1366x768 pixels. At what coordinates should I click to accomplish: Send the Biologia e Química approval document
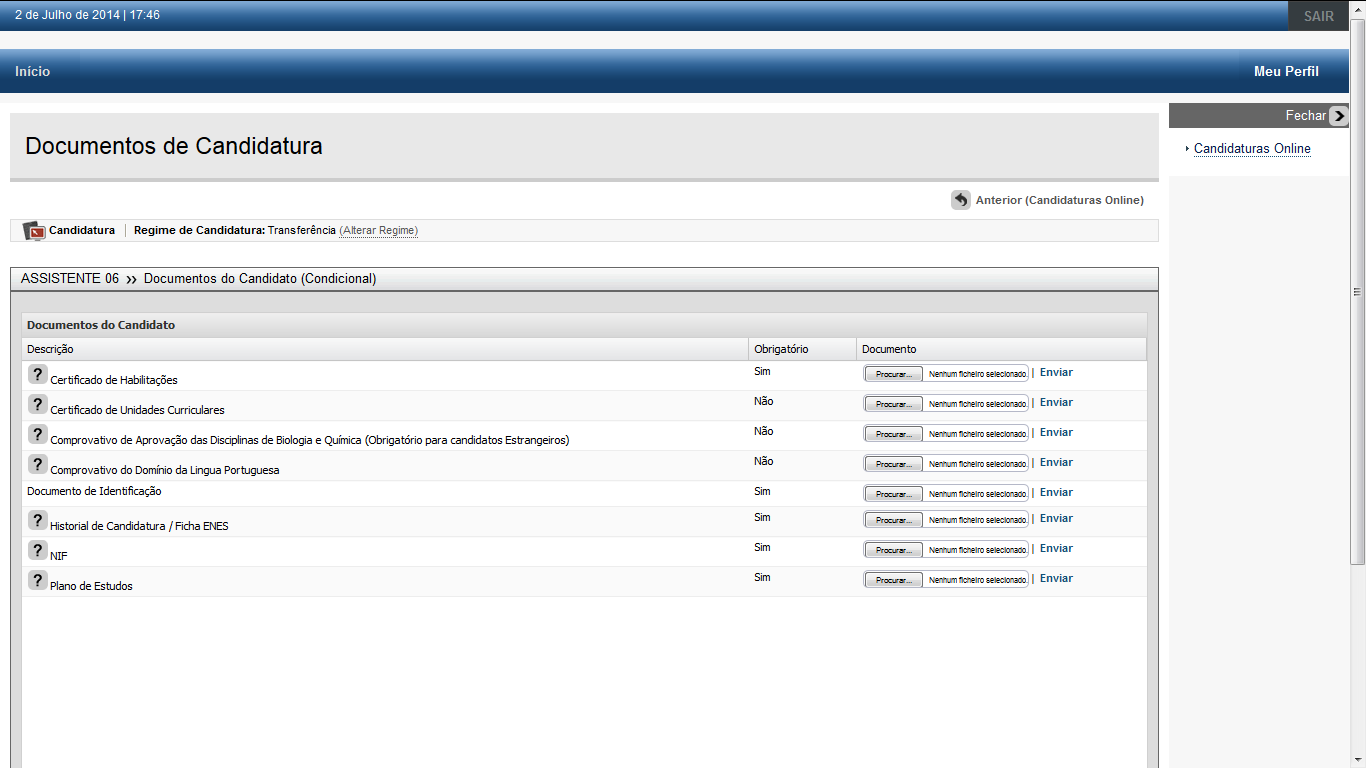tap(1056, 432)
